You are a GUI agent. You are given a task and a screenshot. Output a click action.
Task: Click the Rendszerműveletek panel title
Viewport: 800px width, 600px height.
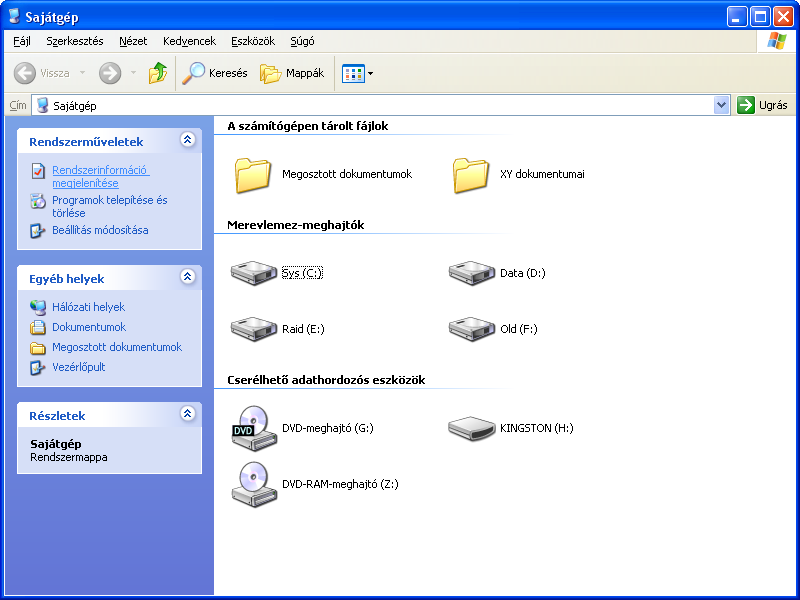pyautogui.click(x=86, y=142)
